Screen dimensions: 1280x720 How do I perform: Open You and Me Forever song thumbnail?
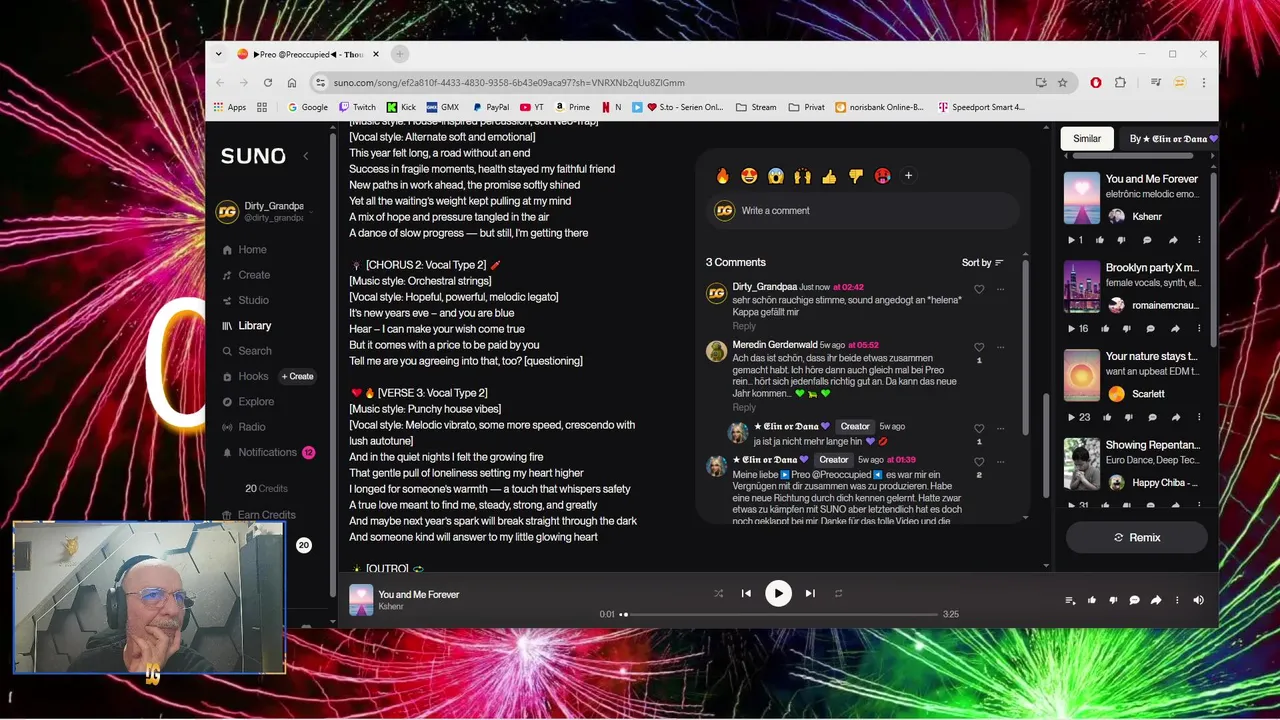click(1082, 198)
